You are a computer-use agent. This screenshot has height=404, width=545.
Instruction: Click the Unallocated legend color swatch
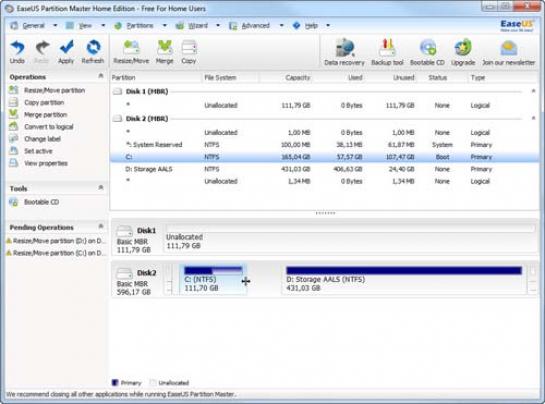tap(153, 382)
